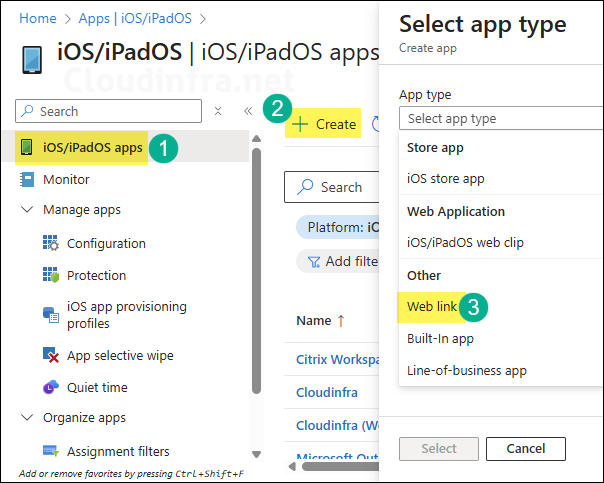Screen dimensions: 604x483
Task: Choose iOS store app option
Action: pyautogui.click(x=501, y=179)
